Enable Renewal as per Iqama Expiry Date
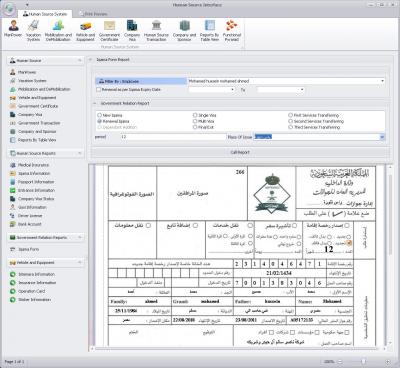The width and height of the screenshot is (400, 368). tap(99, 90)
